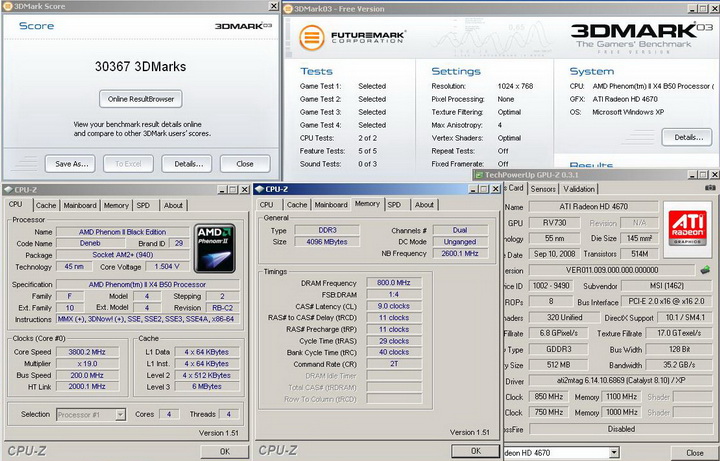Click the GPU-Z Close button
This screenshot has height=461, width=720.
695,453
